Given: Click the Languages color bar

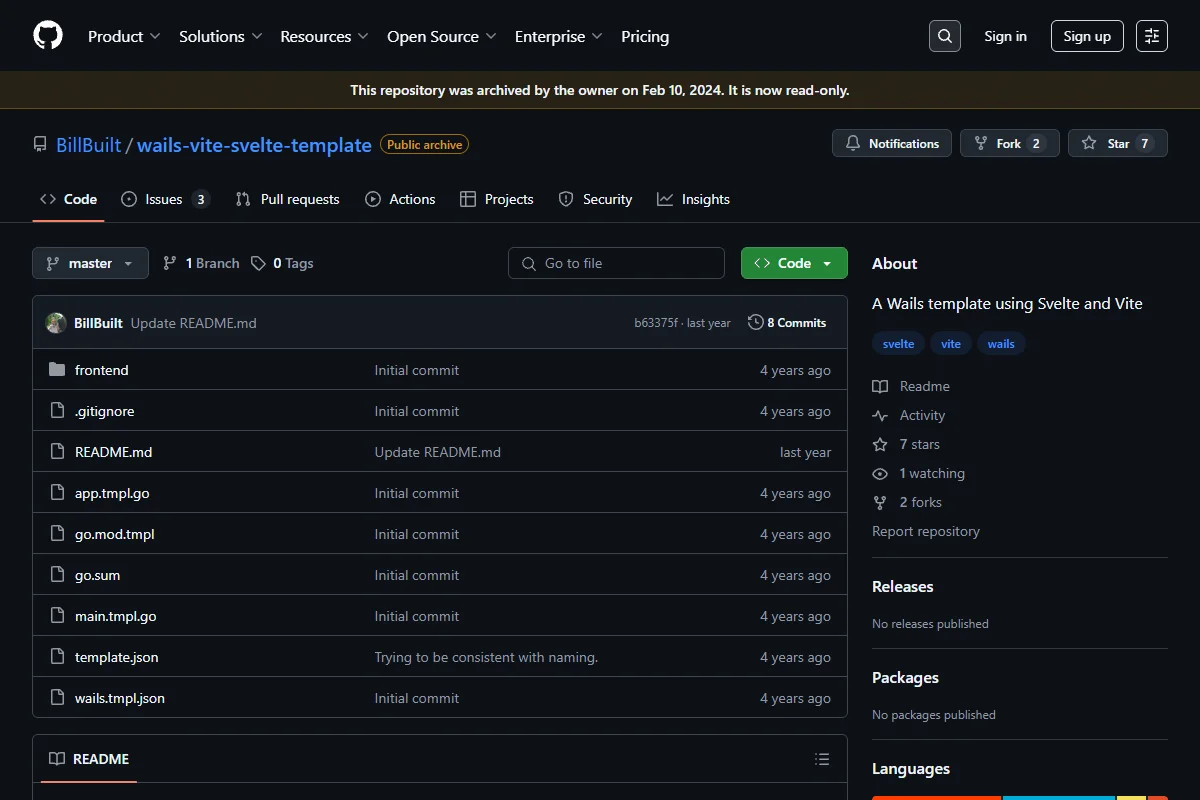Looking at the screenshot, I should (1020, 797).
